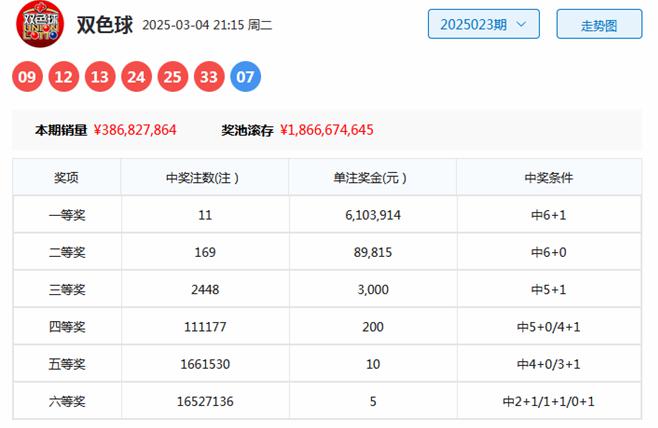
Task: Select the 单注奖金(元) column header
Action: [372, 178]
